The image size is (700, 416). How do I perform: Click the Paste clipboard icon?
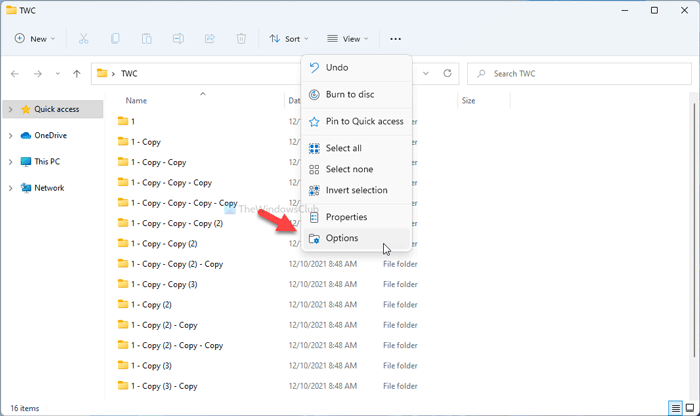146,39
